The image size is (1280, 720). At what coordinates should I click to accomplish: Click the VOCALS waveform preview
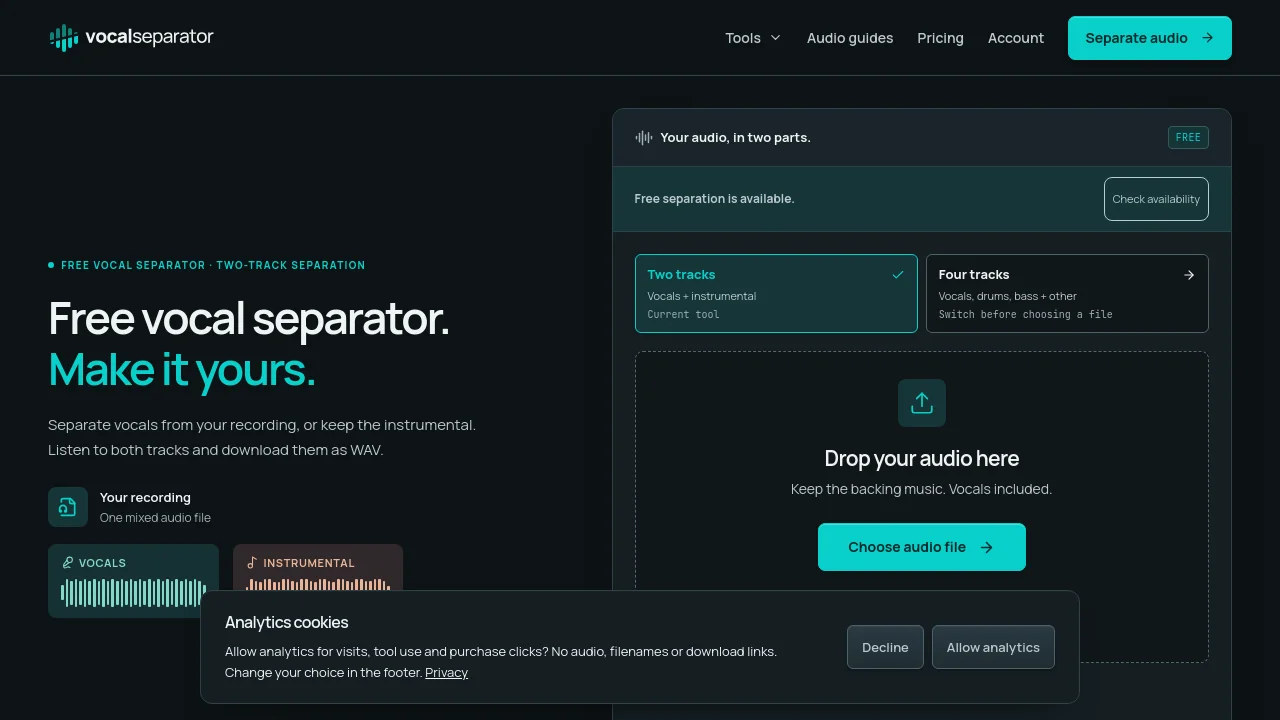133,593
